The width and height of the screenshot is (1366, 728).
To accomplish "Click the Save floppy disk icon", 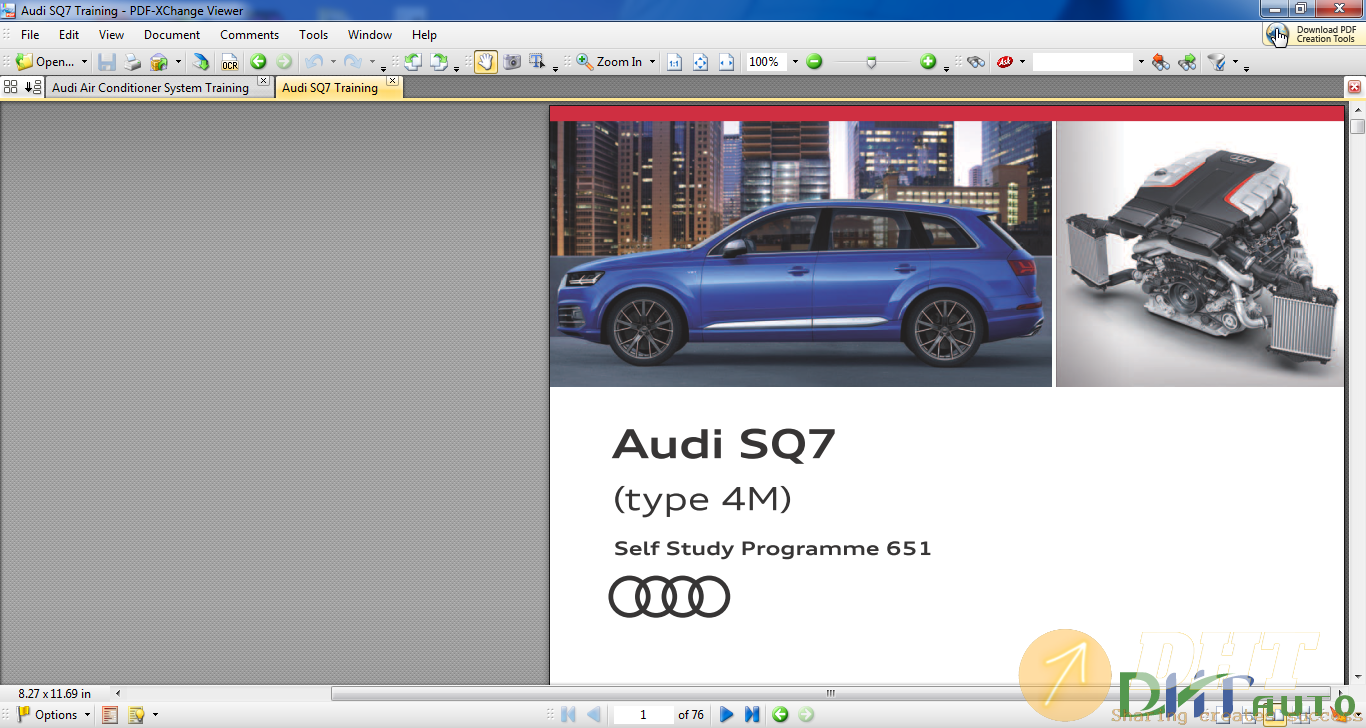I will point(107,62).
